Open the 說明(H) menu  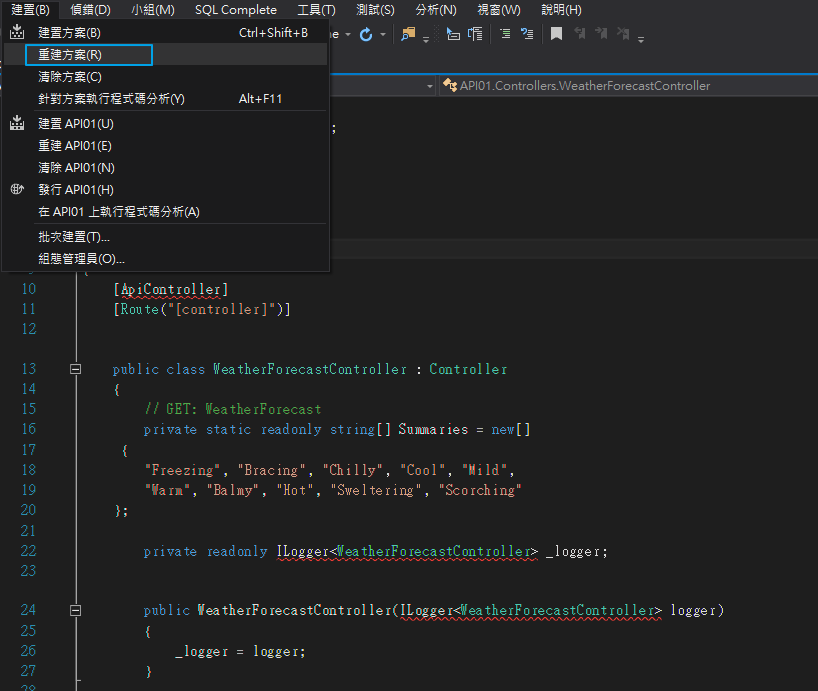(x=561, y=10)
